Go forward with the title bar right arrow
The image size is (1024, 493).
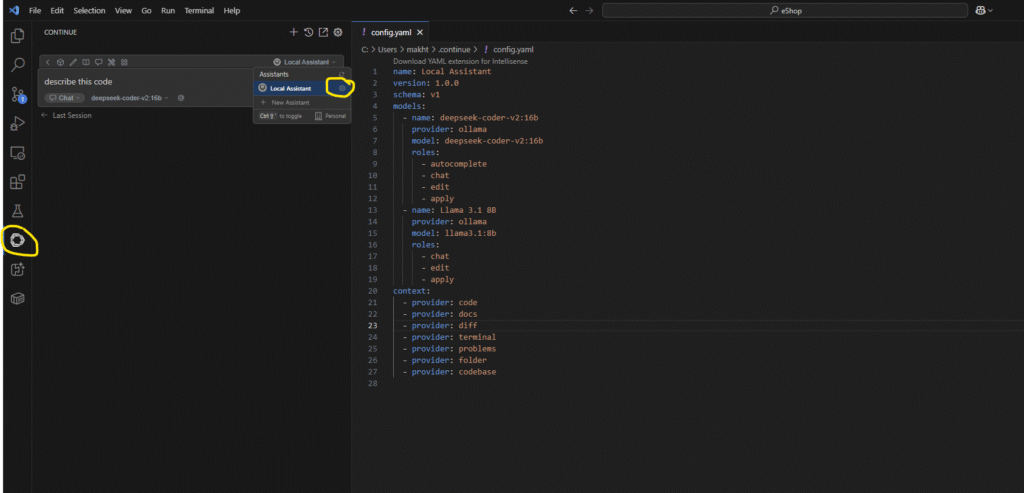589,10
